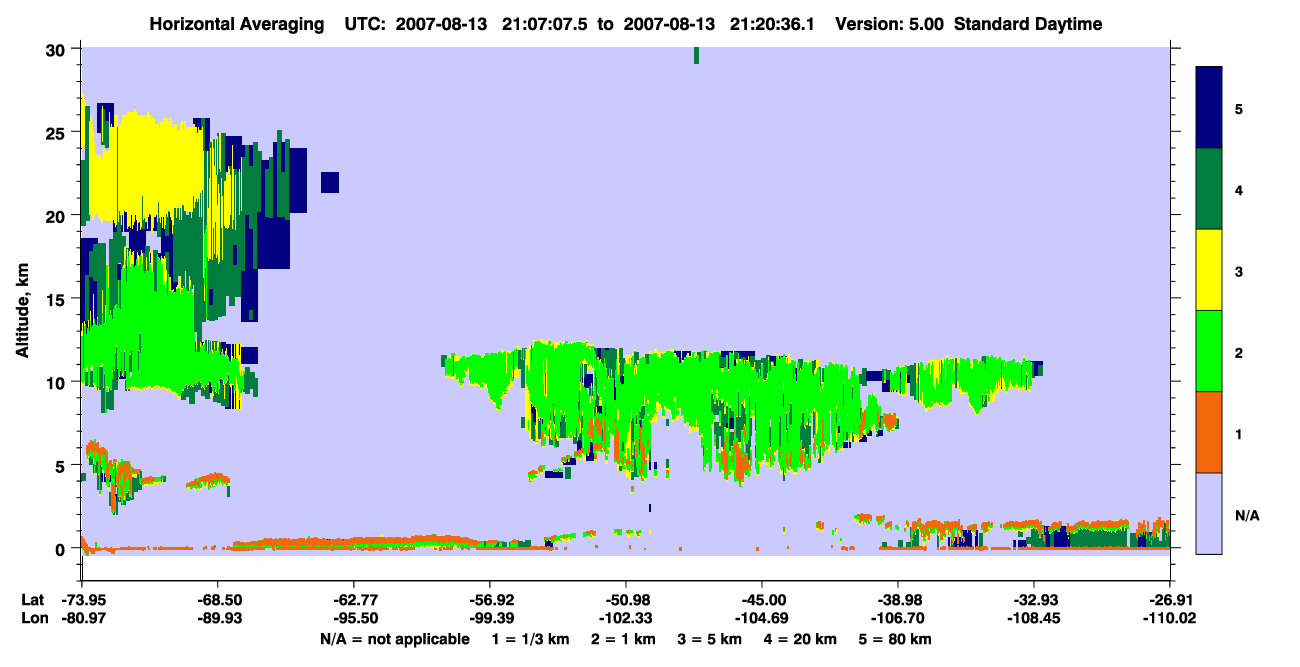This screenshot has height=667, width=1300.
Task: Click the 'Lon' row label
Action: (33, 619)
